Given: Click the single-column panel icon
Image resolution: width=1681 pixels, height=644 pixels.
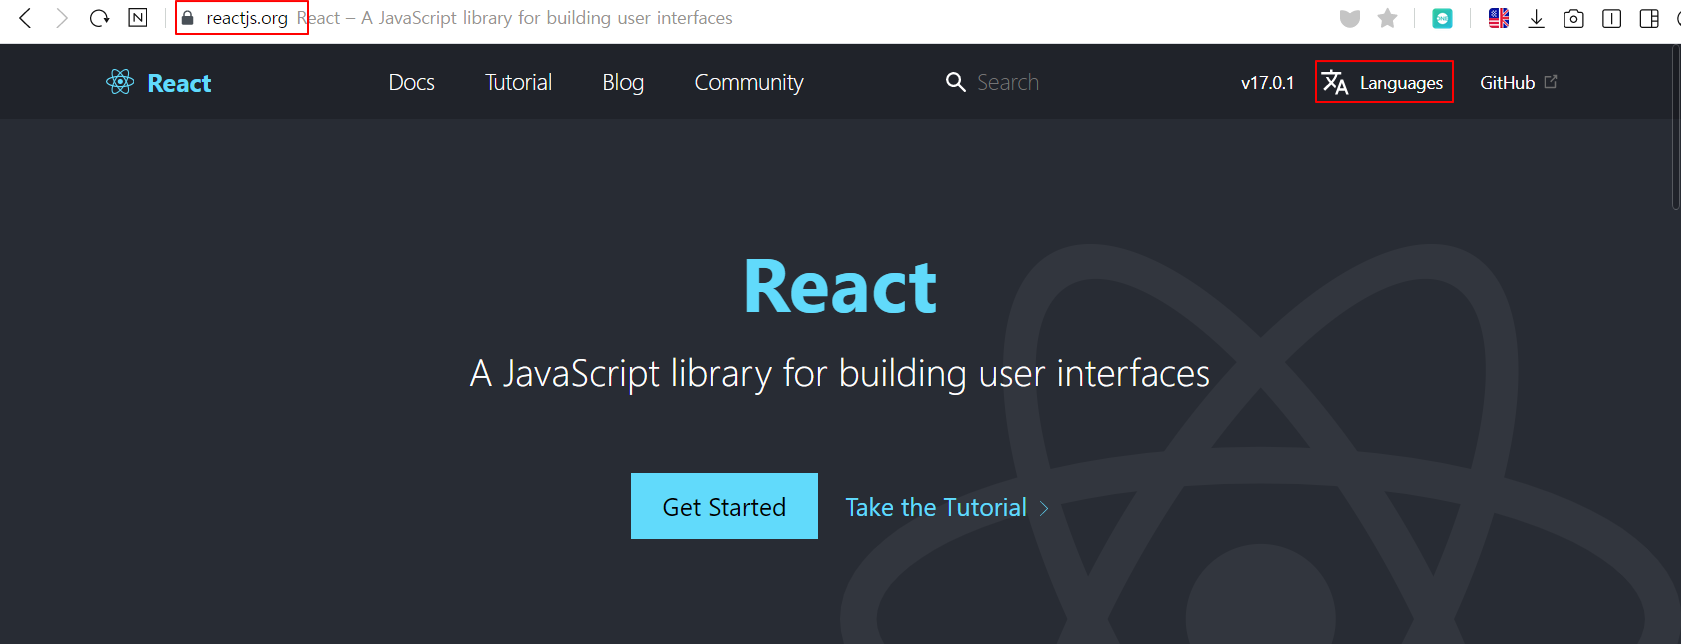Looking at the screenshot, I should pos(1612,18).
